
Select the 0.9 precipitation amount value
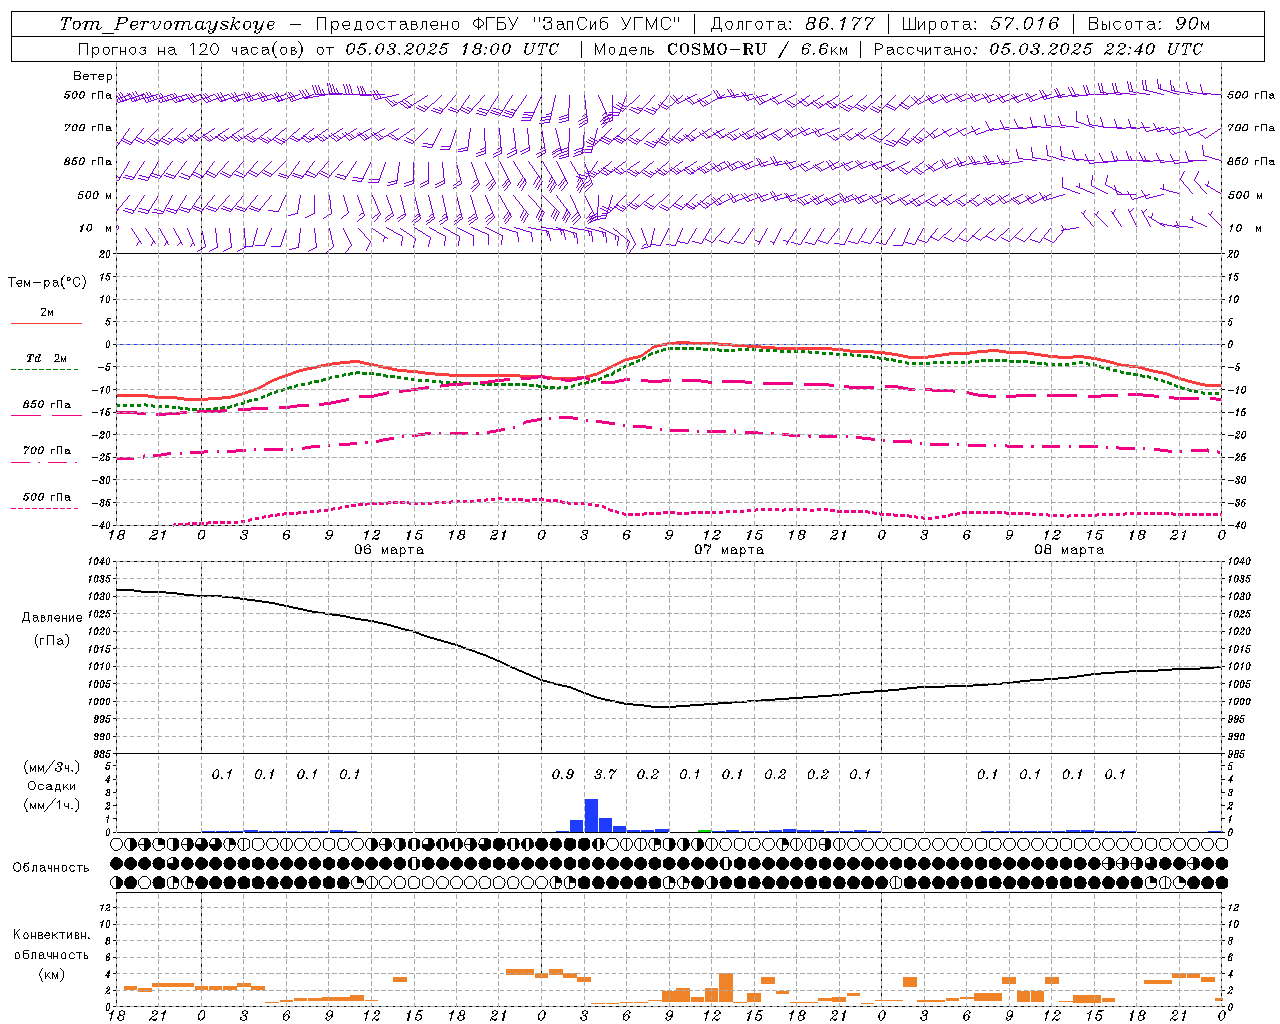563,774
